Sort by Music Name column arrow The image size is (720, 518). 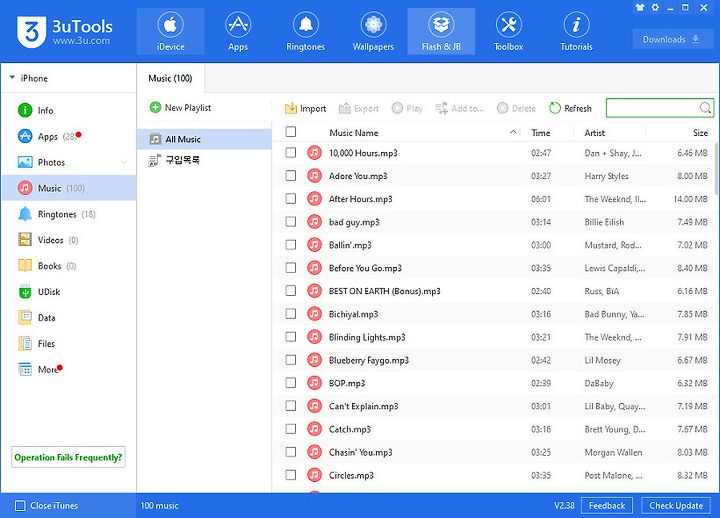pos(513,132)
